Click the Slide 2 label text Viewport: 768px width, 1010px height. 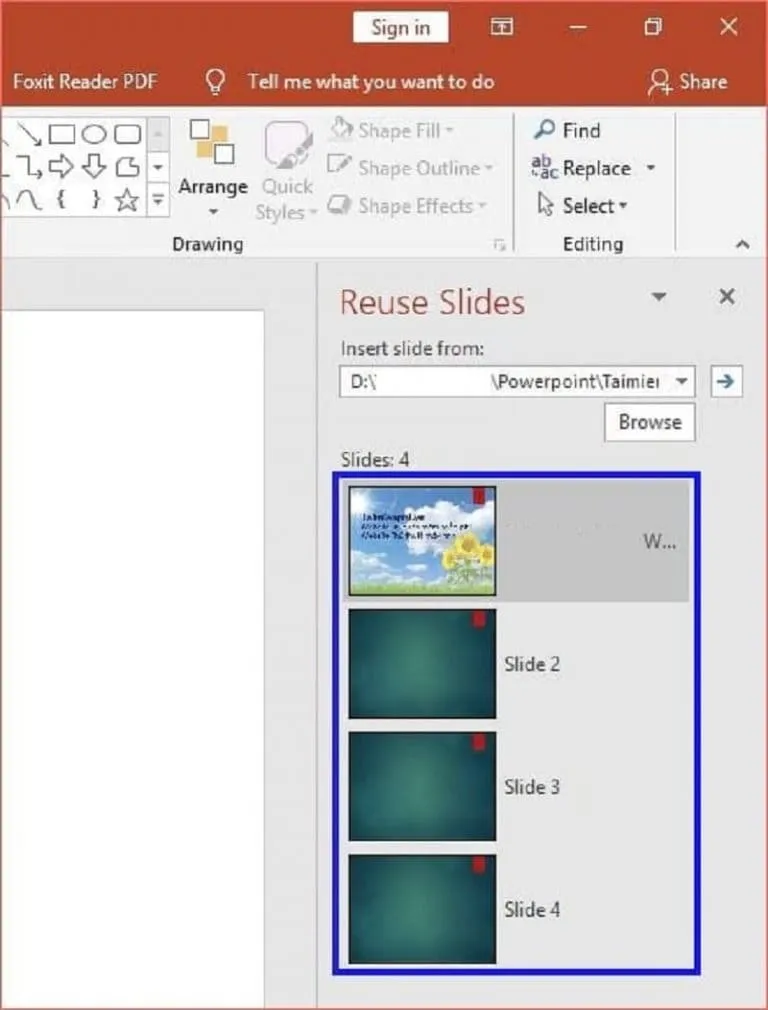click(532, 664)
